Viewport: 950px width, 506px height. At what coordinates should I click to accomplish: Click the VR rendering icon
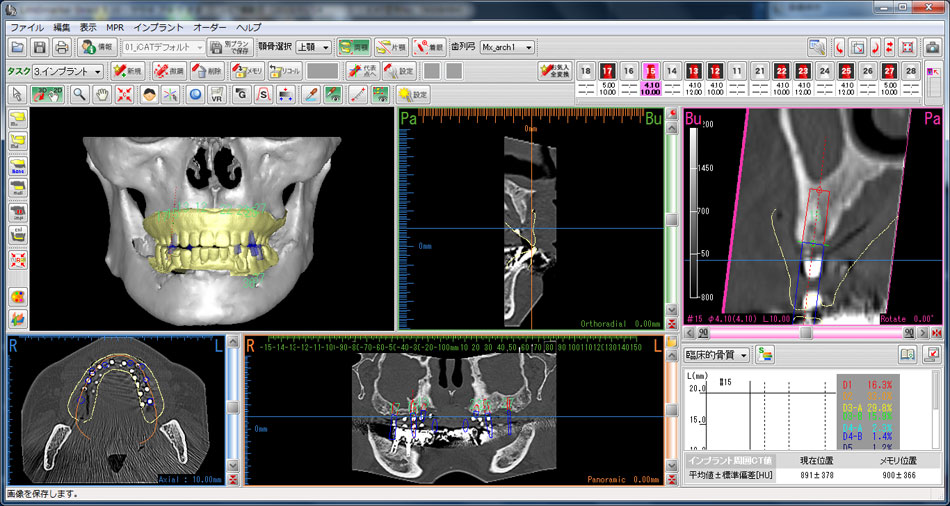point(217,94)
